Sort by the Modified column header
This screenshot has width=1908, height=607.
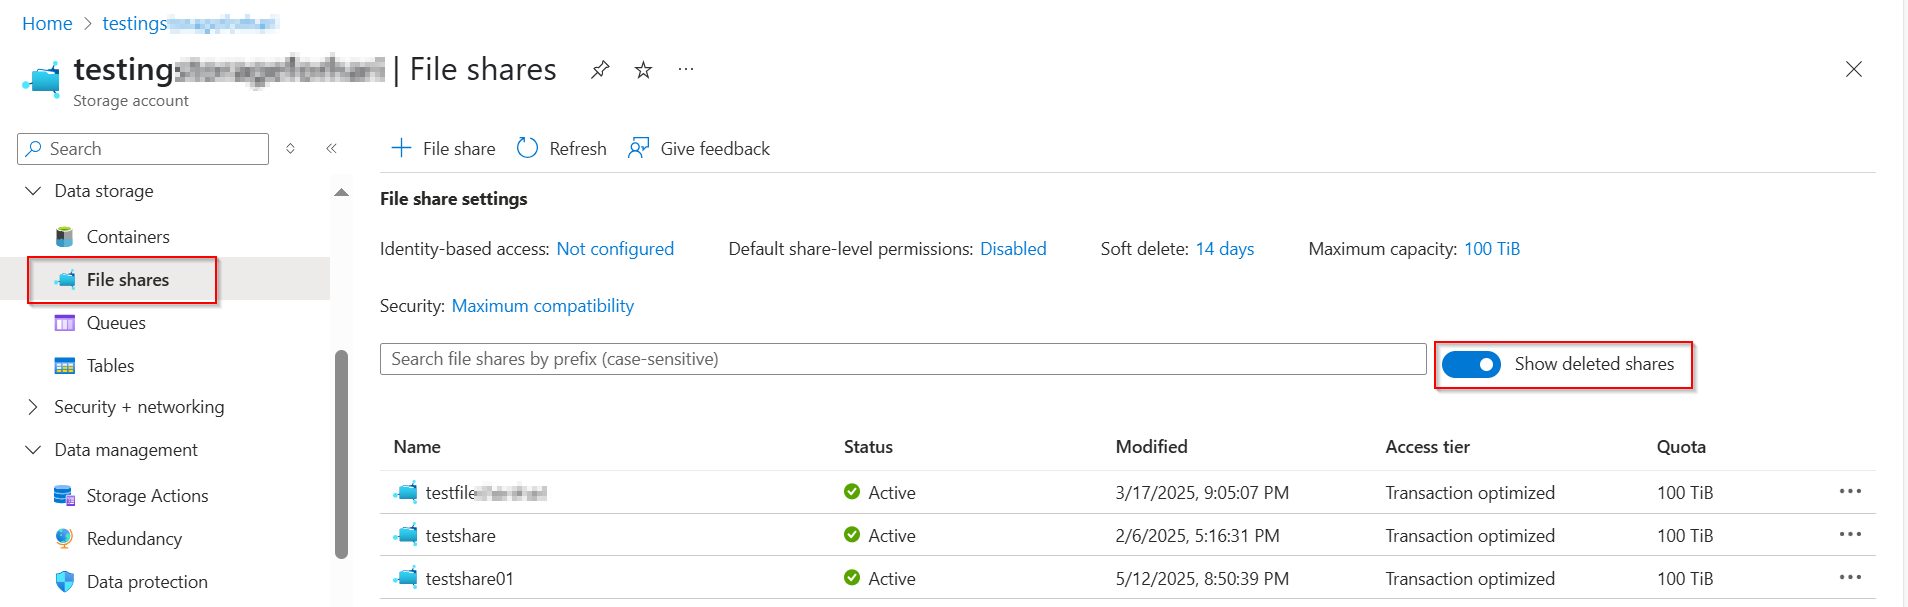(x=1151, y=447)
